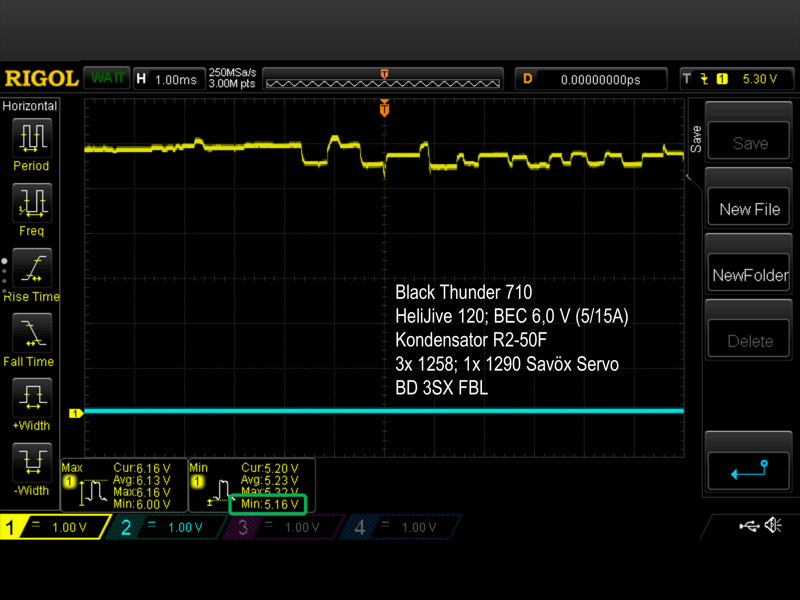800x600 pixels.
Task: Click the Delete button
Action: [749, 340]
